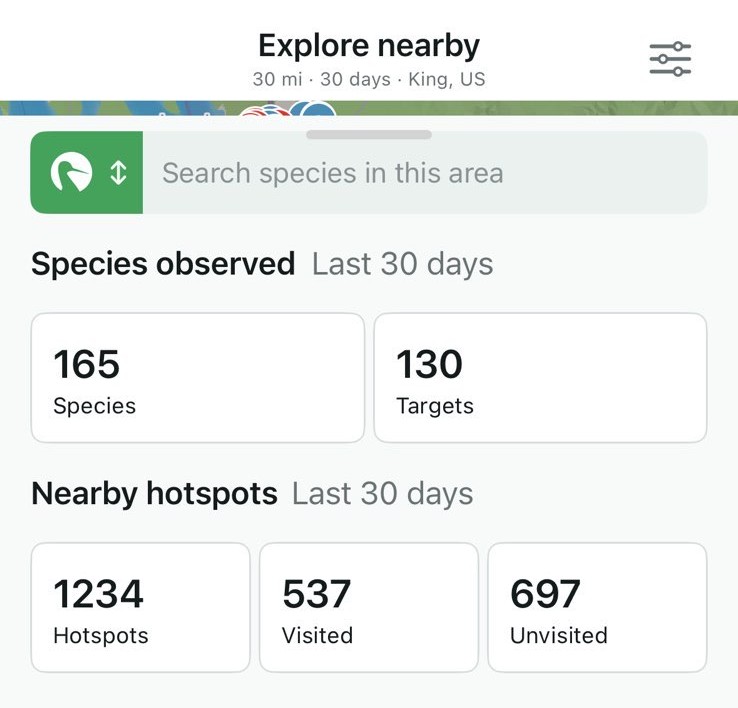Tap the Nearby hotspots heading

click(x=154, y=494)
